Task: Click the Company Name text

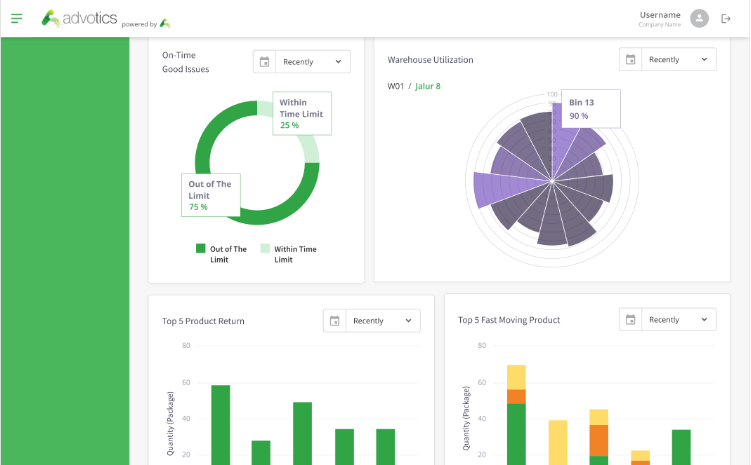Action: click(x=660, y=24)
